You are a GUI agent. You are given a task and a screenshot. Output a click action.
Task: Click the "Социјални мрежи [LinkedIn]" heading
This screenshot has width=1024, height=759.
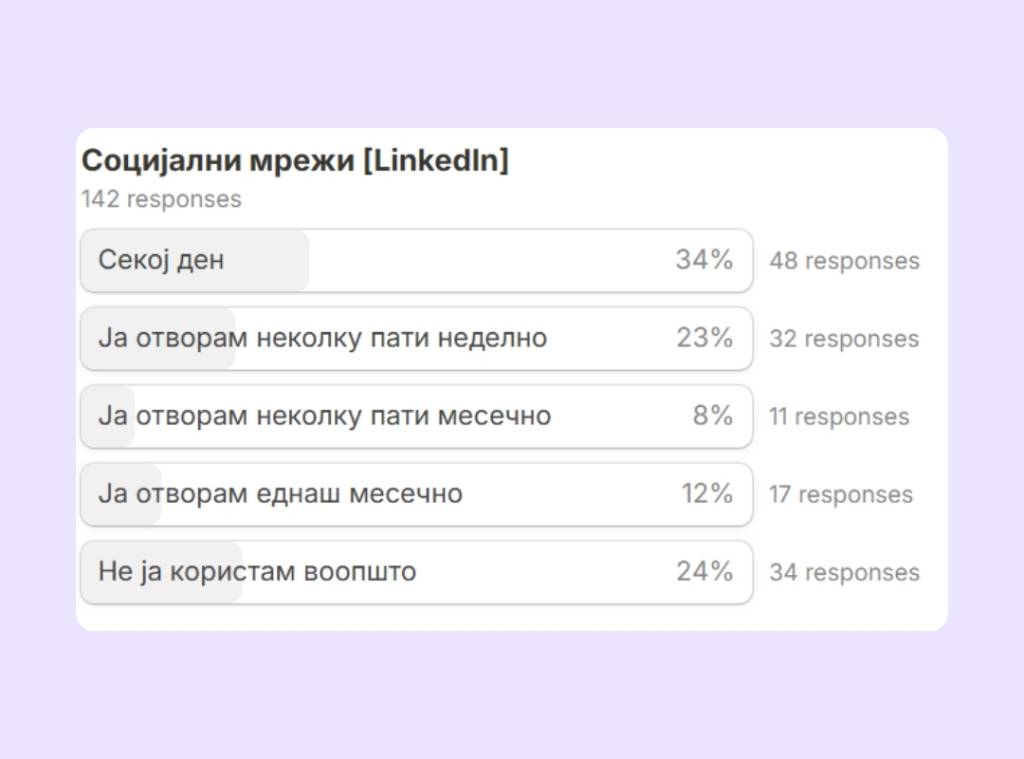pos(294,161)
